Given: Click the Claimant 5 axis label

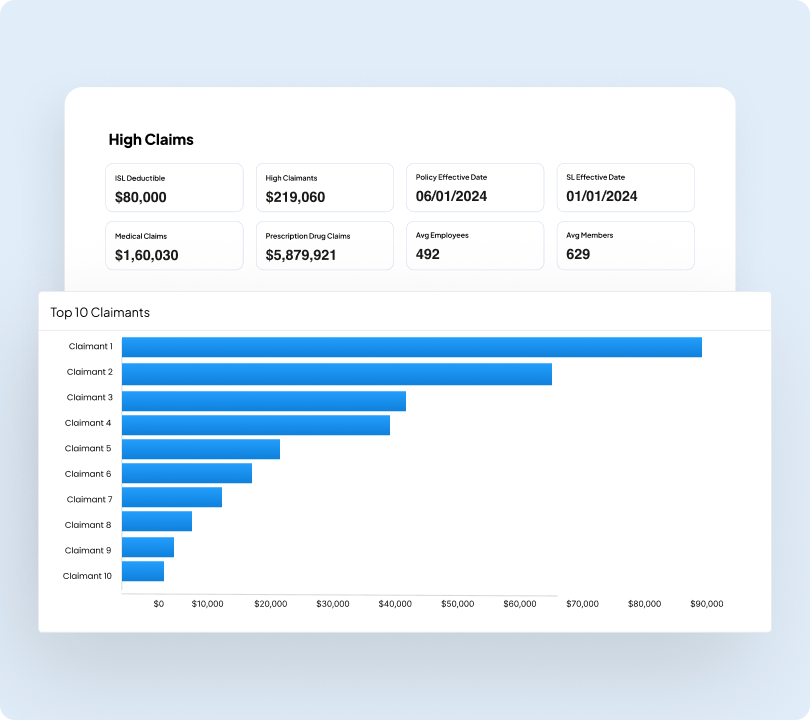Looking at the screenshot, I should pyautogui.click(x=88, y=448).
